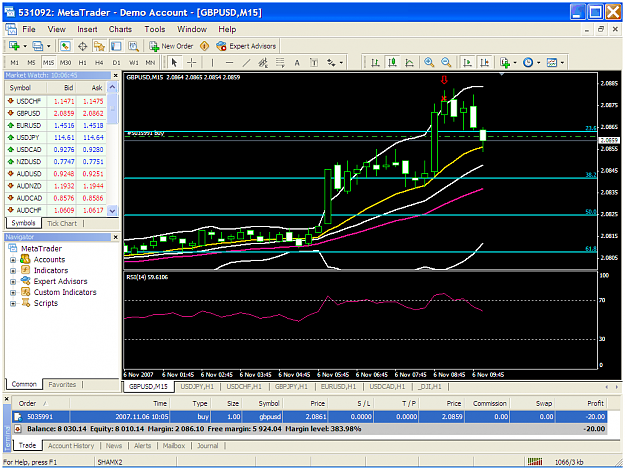This screenshot has width=625, height=470.
Task: Toggle the Navigator star-folder icon
Action: pos(99,46)
